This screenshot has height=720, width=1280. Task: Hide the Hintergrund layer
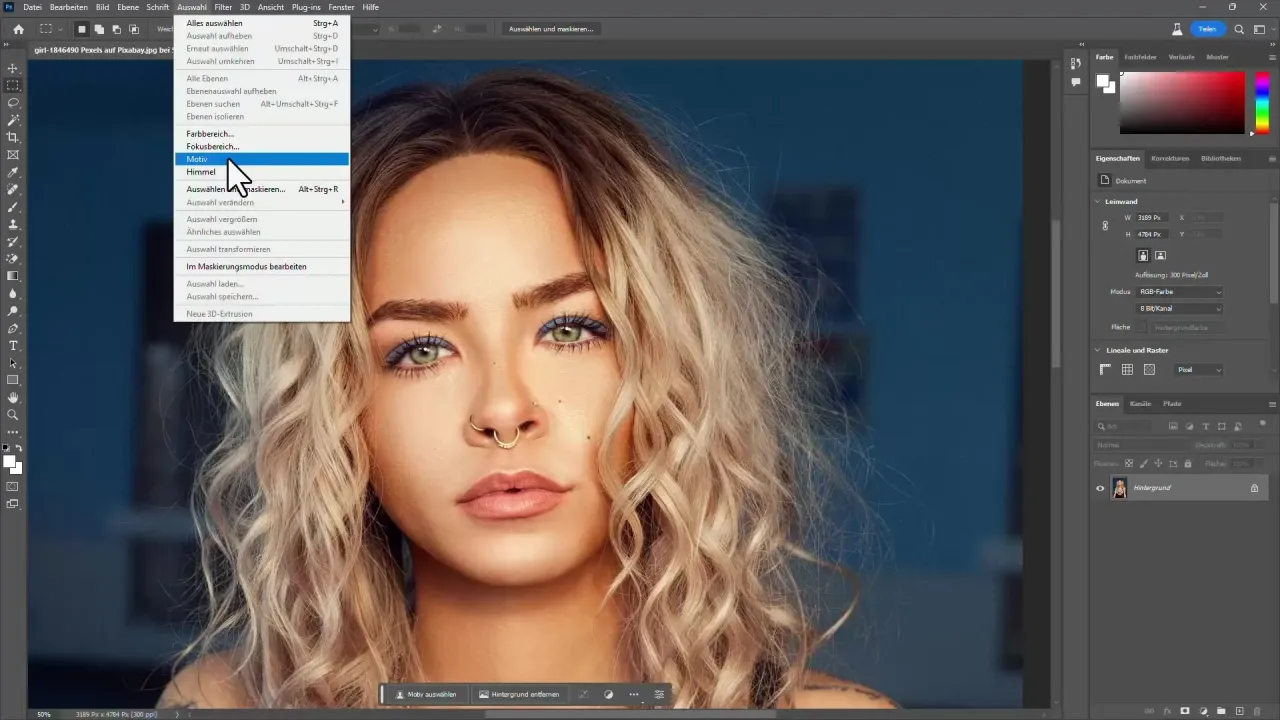[x=1099, y=487]
